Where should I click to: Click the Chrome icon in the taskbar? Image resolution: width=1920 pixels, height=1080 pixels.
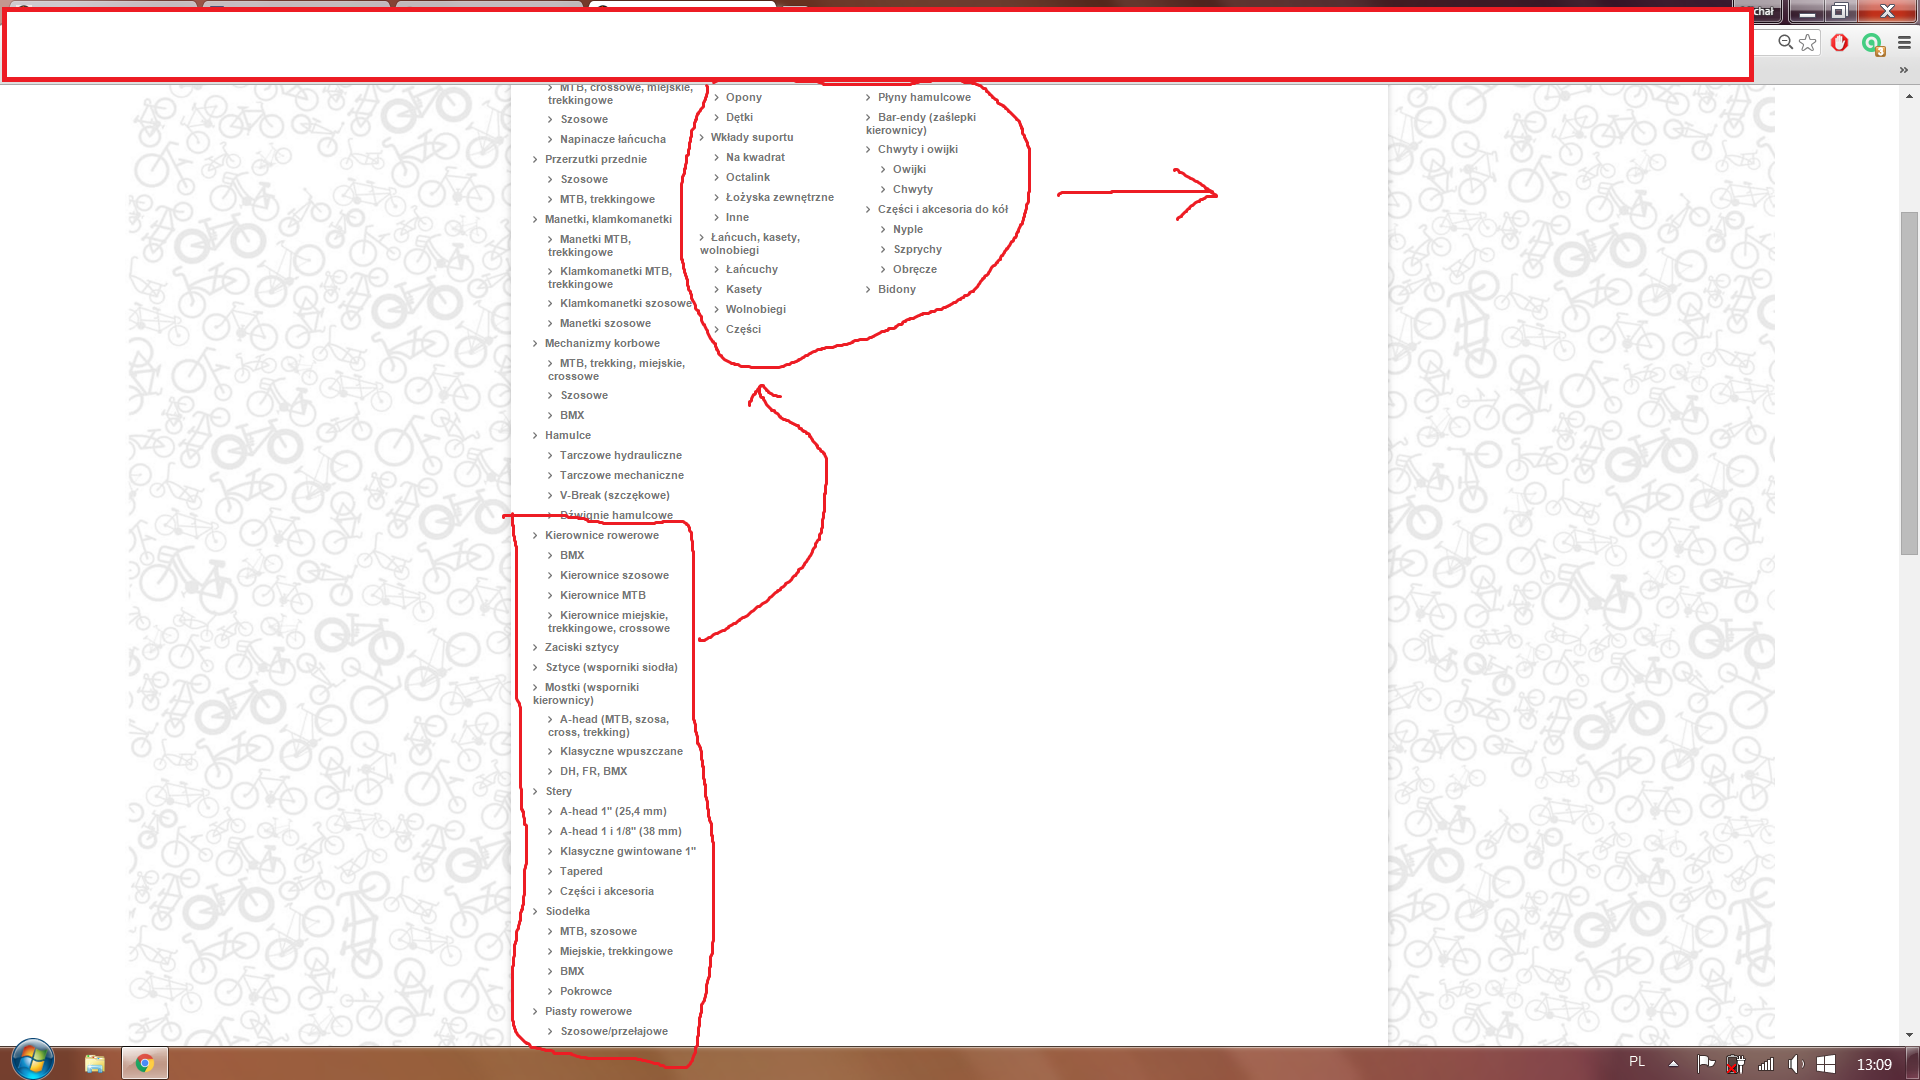(x=145, y=1063)
